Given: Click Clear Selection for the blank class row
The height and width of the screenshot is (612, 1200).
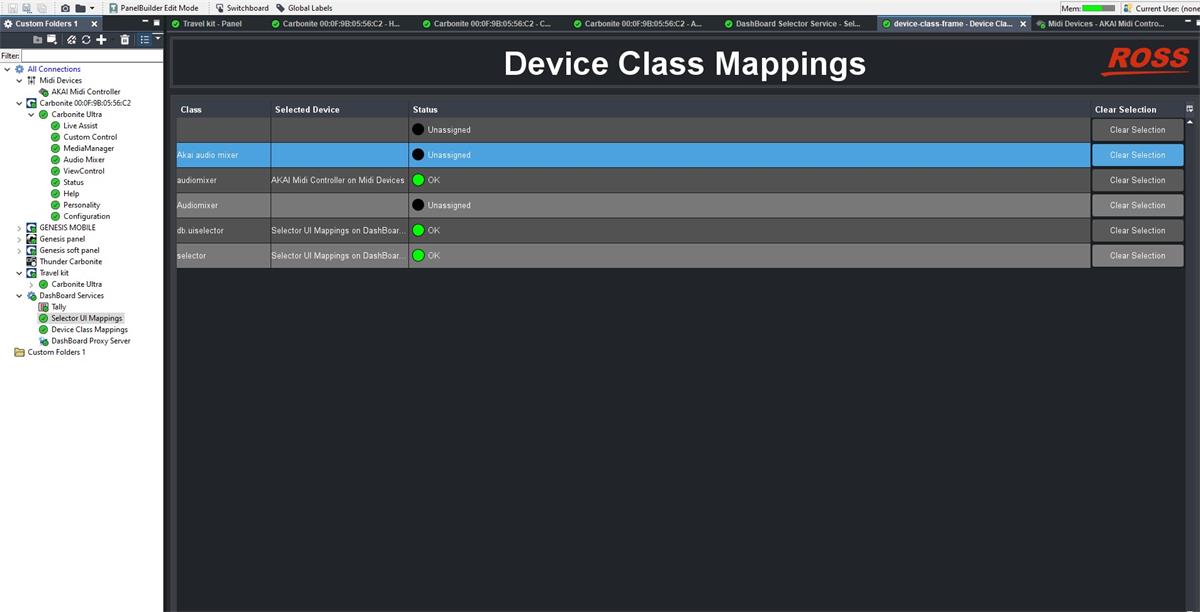Looking at the screenshot, I should click(x=1137, y=130).
